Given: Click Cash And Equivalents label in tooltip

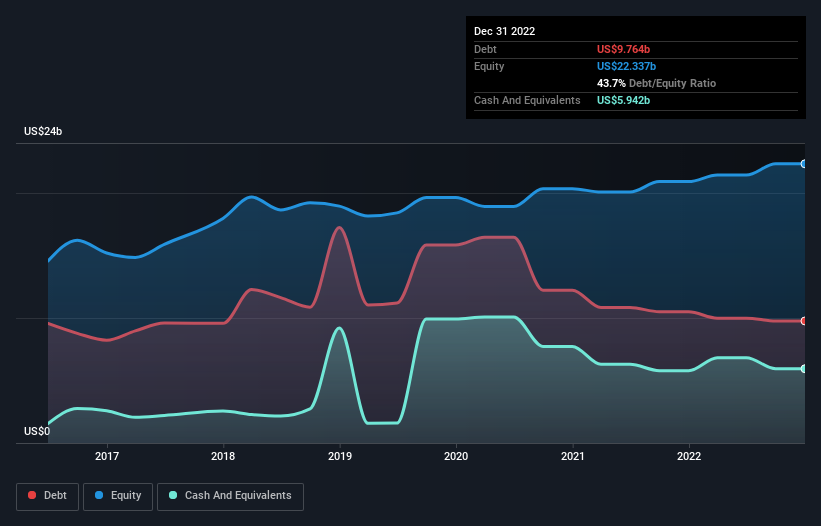Looking at the screenshot, I should coord(527,100).
